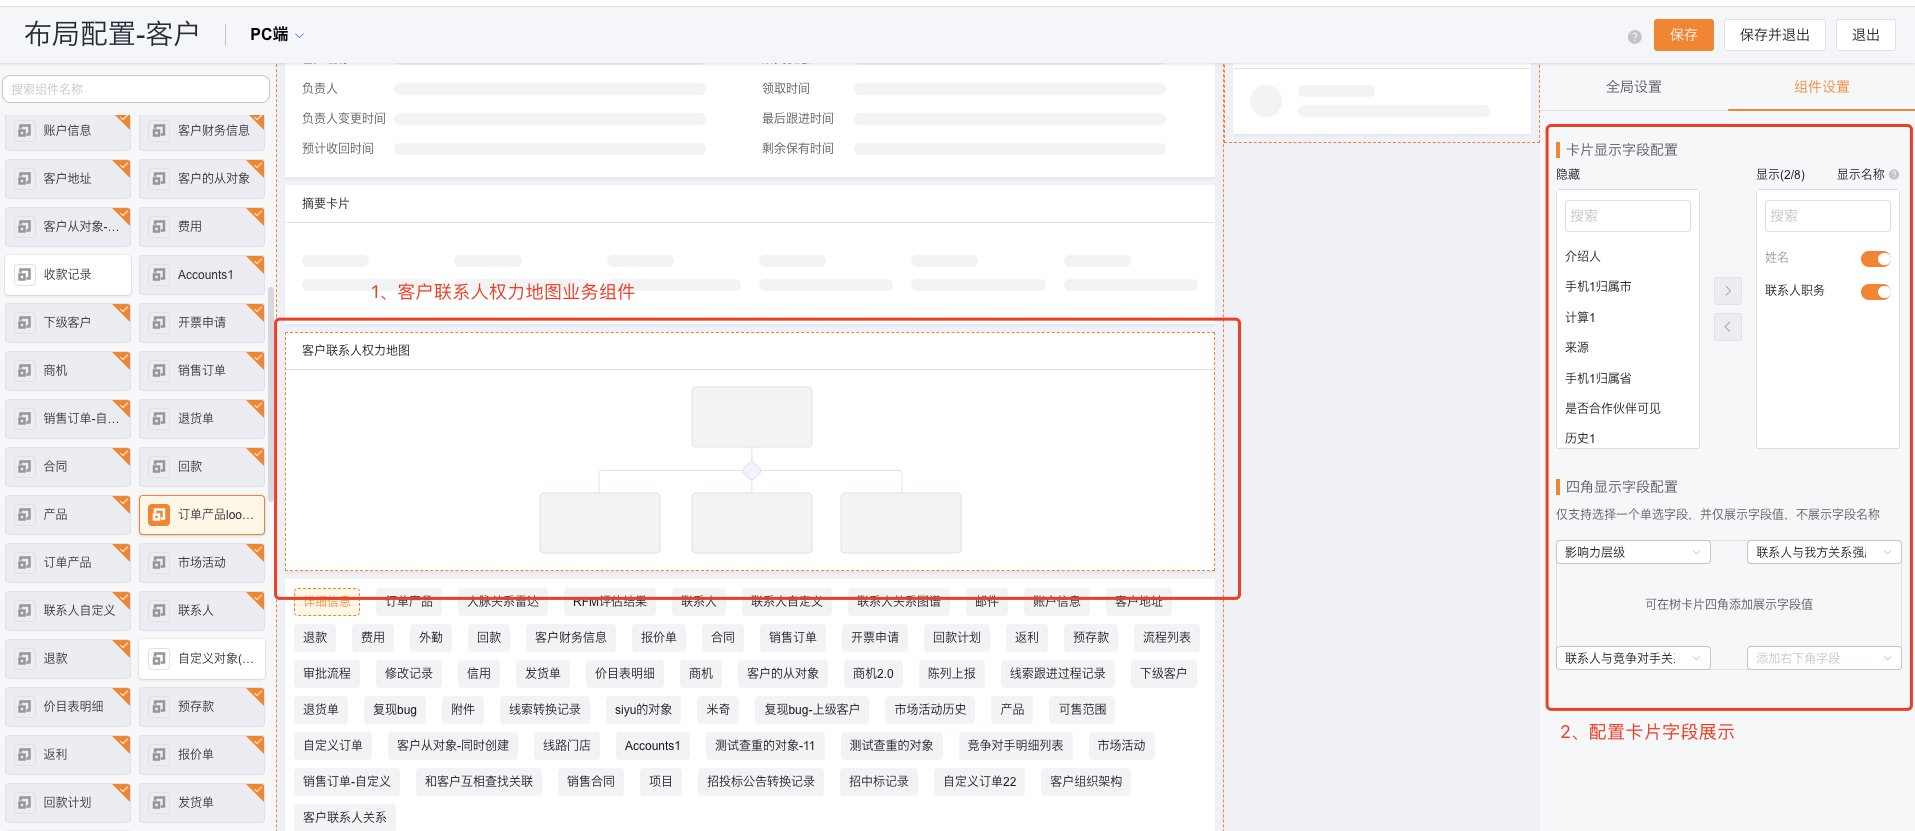The width and height of the screenshot is (1915, 831).
Task: Click the 显示名称 help info icon
Action: (1894, 175)
